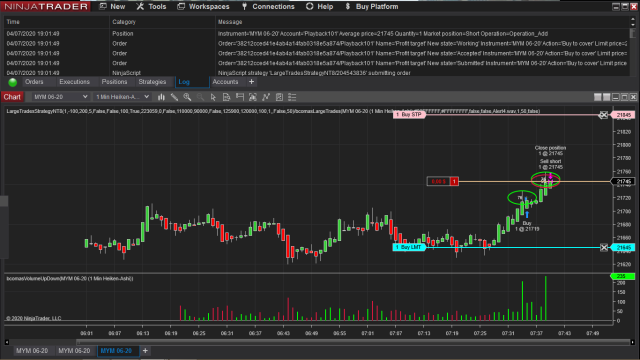
Task: Select the Log tab
Action: tap(192, 82)
